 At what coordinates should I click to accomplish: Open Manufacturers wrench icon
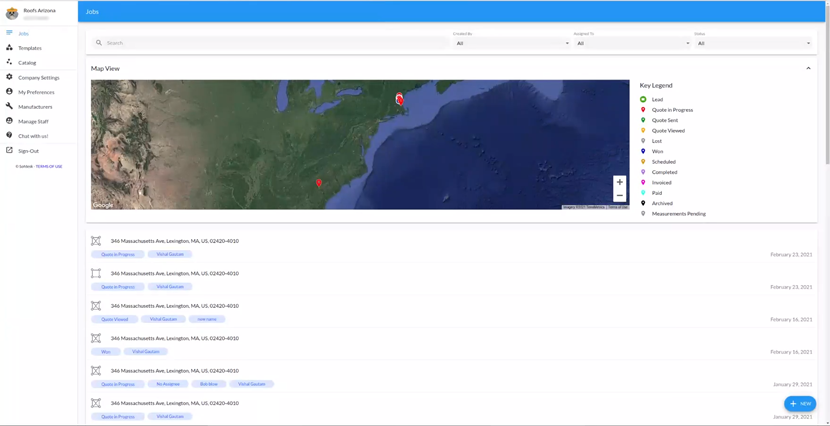[x=10, y=106]
